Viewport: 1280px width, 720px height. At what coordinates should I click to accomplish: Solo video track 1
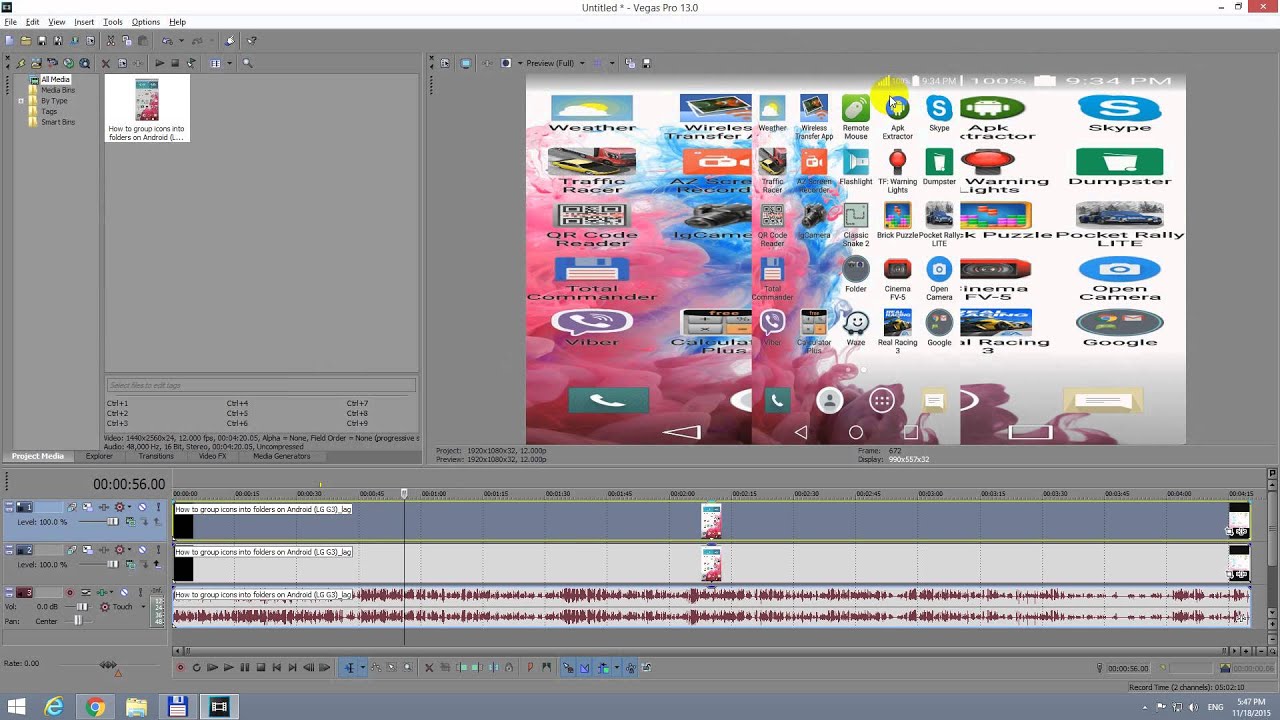158,507
